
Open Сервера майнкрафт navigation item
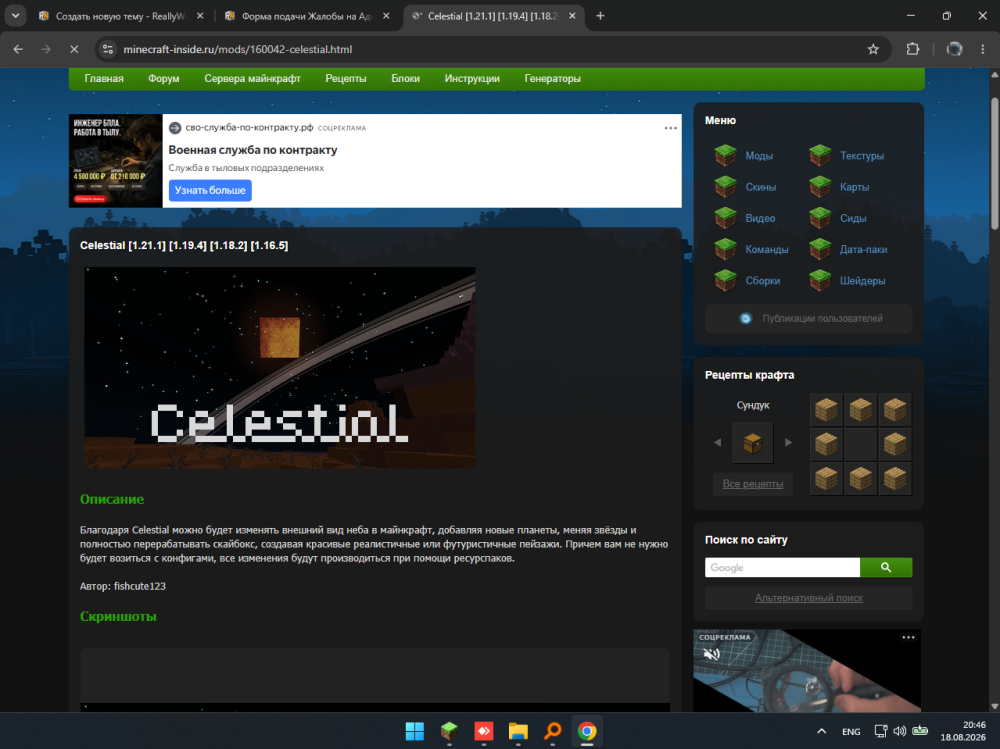point(253,78)
